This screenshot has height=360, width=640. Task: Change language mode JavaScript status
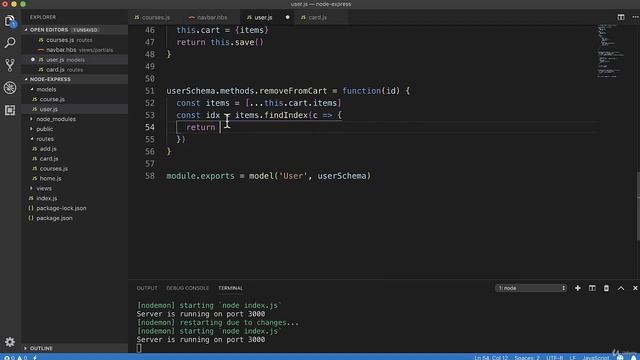pos(596,357)
